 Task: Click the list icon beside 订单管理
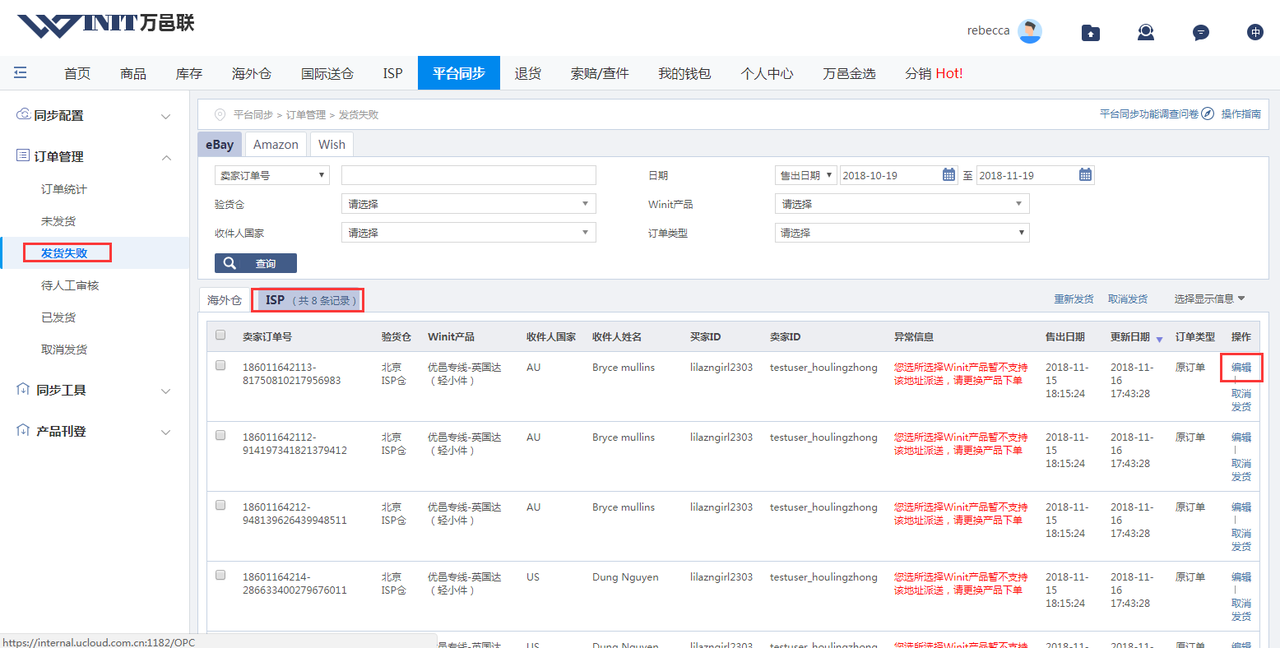[23, 156]
